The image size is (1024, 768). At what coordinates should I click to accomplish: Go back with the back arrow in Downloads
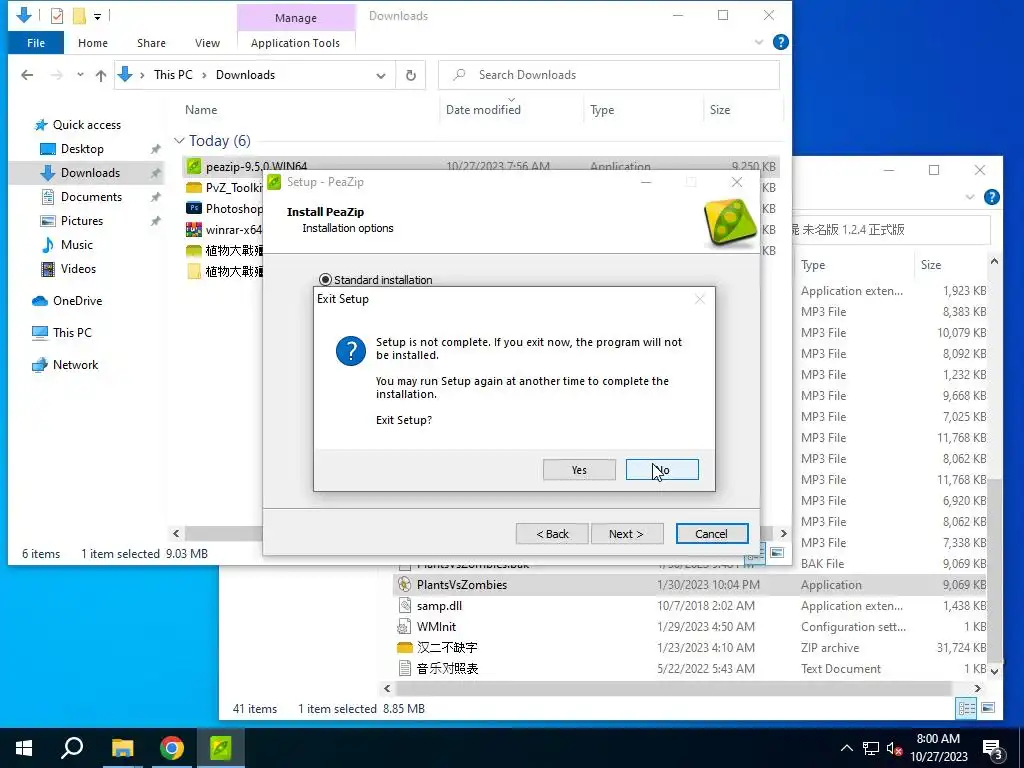(x=27, y=75)
